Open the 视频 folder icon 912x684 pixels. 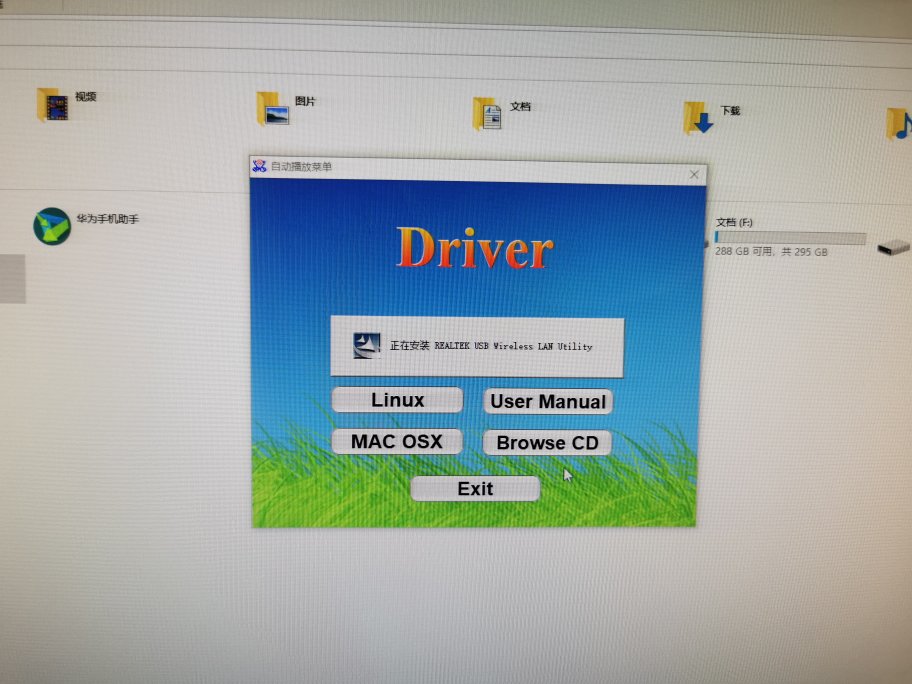[x=52, y=104]
